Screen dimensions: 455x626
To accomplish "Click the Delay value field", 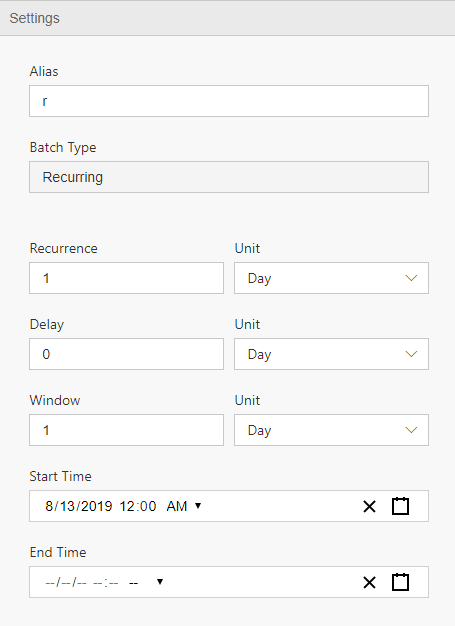I will tap(126, 354).
